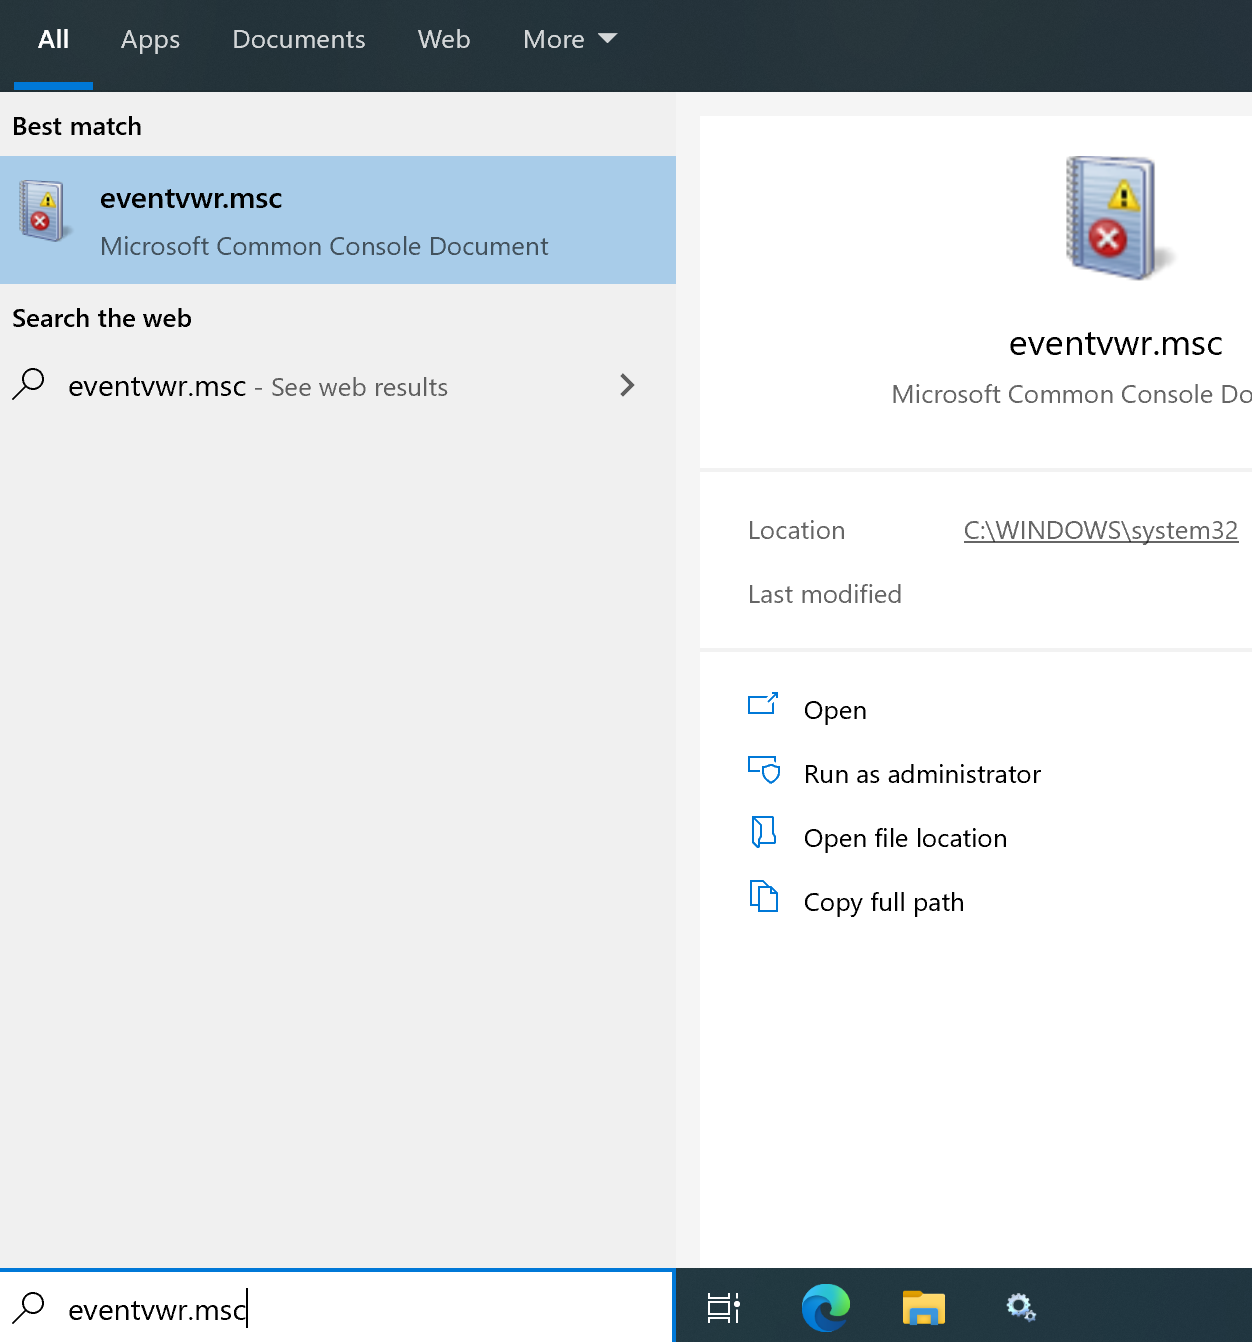Open the C:\WINDOWS\system32 location link
Viewport: 1252px width, 1342px height.
(1100, 530)
